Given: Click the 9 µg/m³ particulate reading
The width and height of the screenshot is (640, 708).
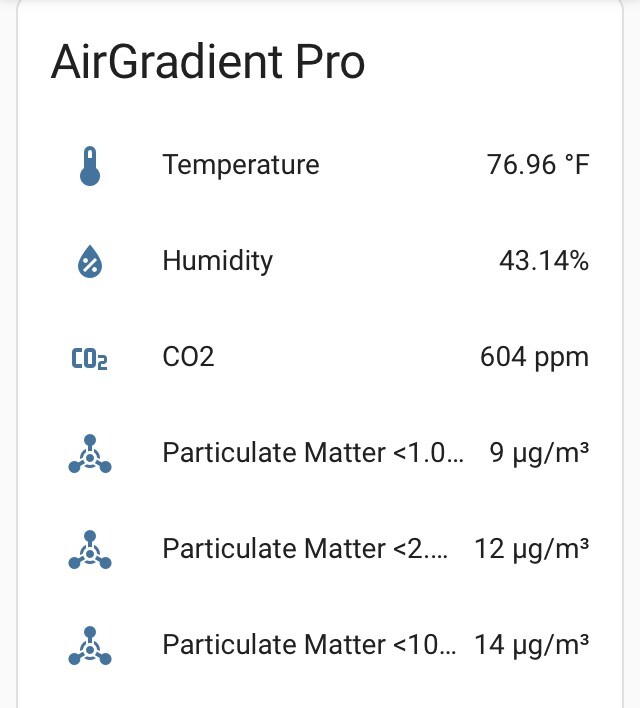Looking at the screenshot, I should [539, 453].
